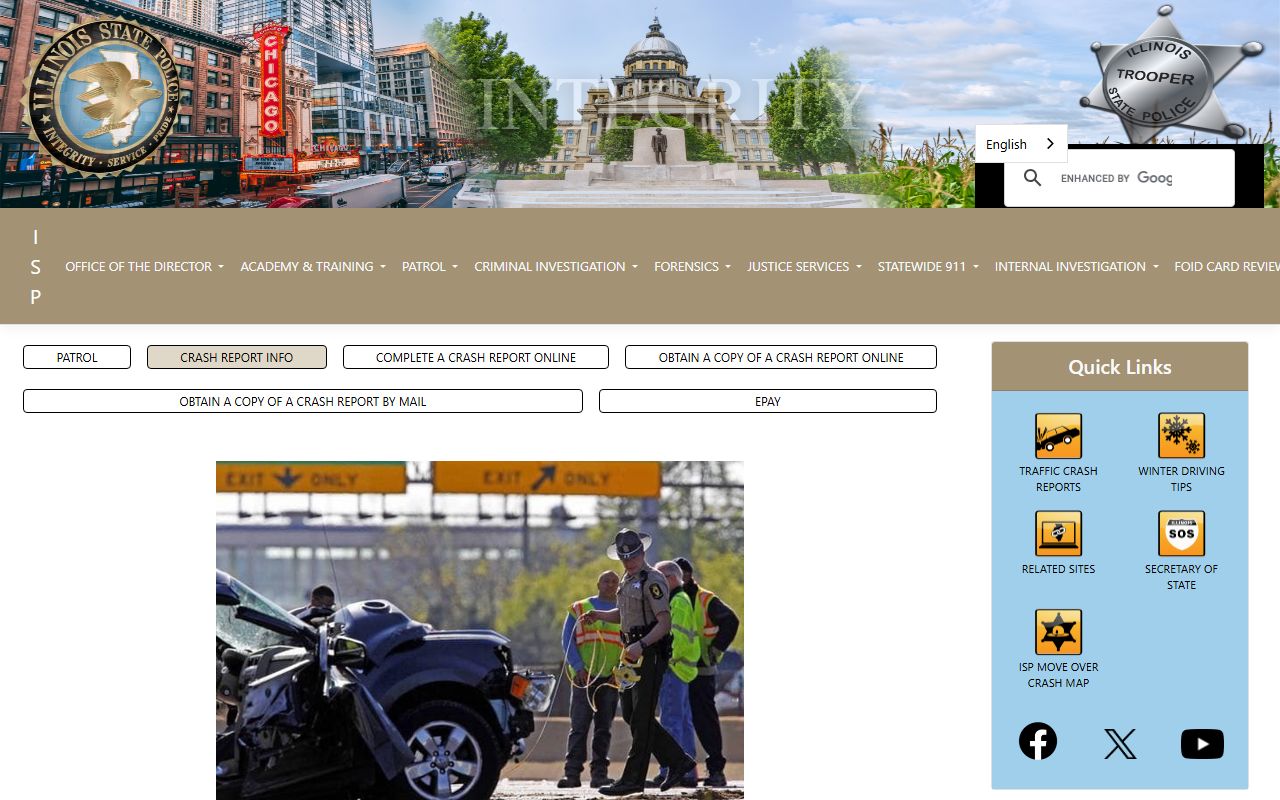Visit the ISP Facebook page icon

tap(1038, 741)
